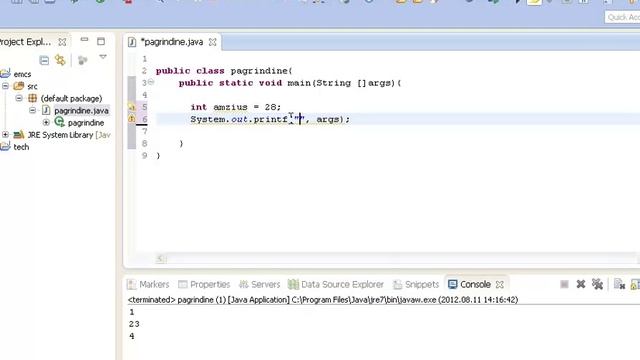Image resolution: width=640 pixels, height=360 pixels.
Task: Select the emcs project
Action: tap(22, 74)
